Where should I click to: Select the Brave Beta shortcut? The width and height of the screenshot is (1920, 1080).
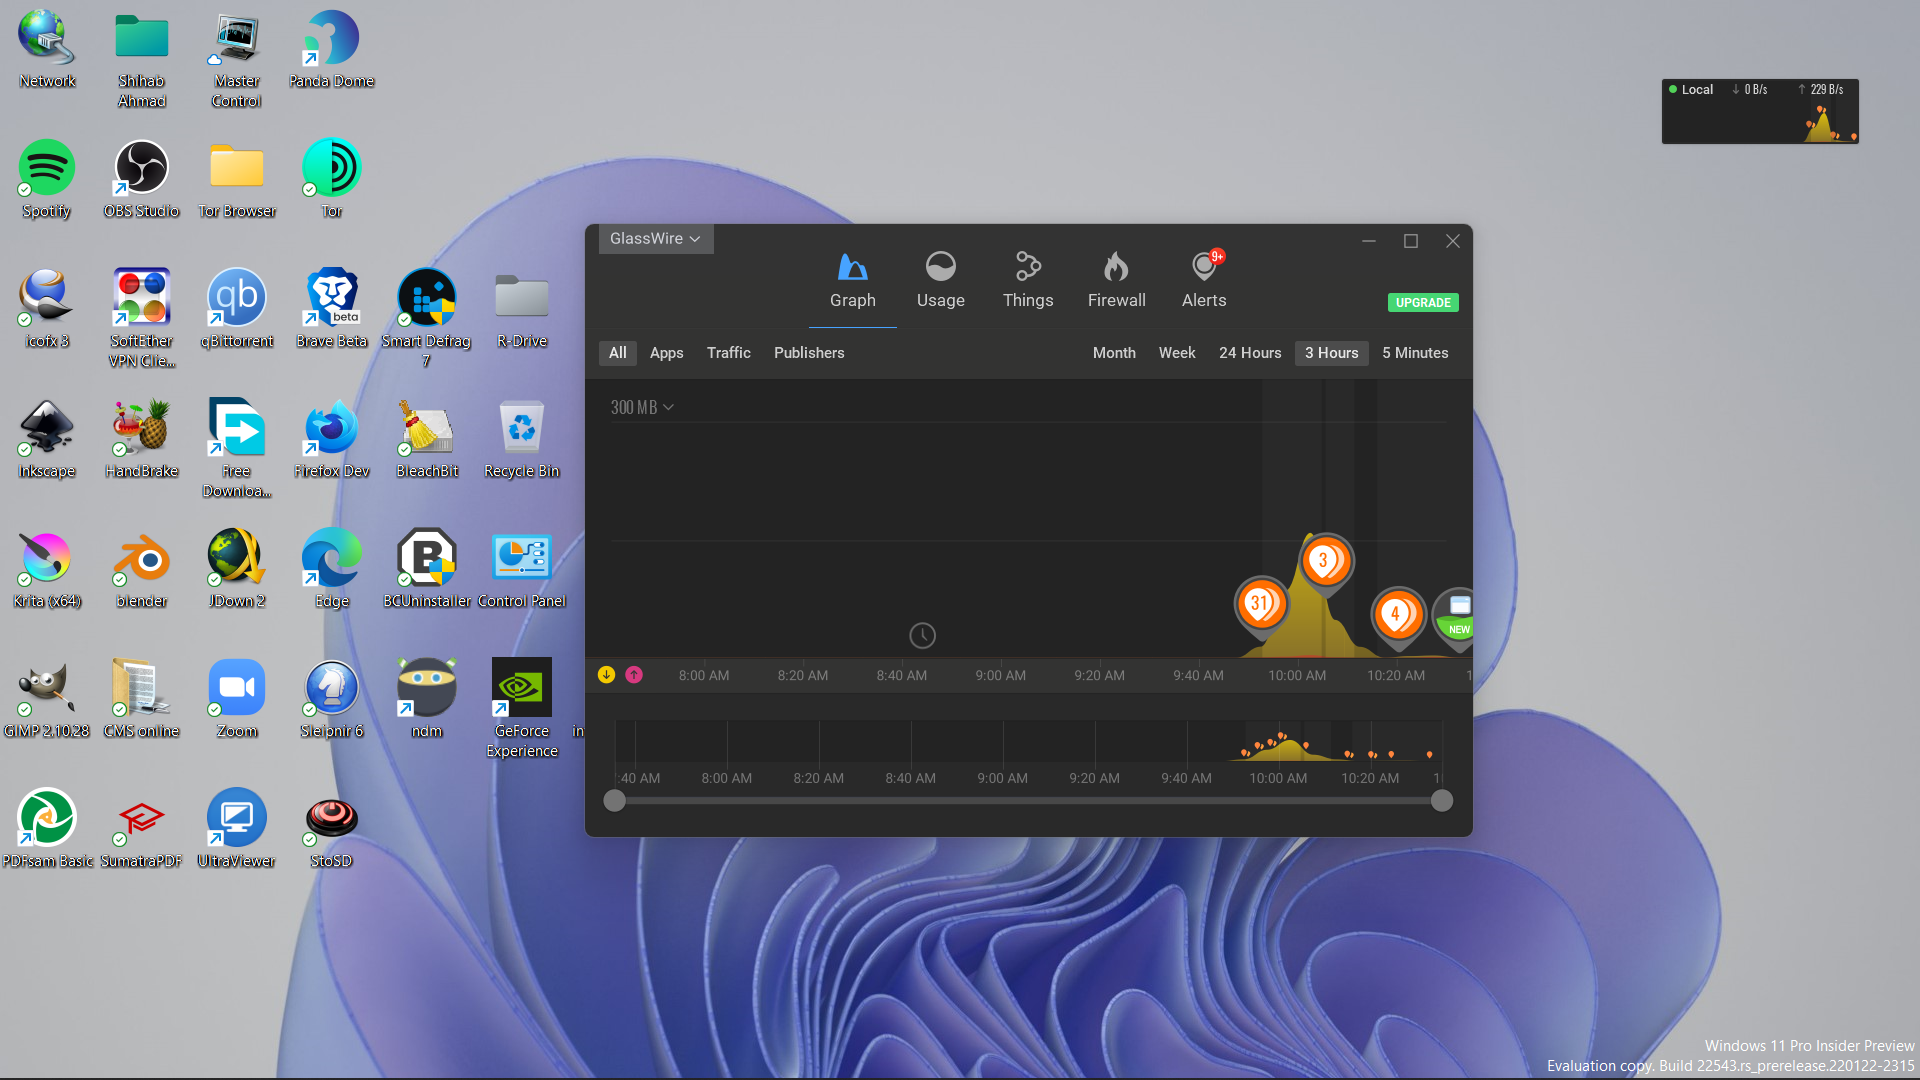[x=332, y=308]
